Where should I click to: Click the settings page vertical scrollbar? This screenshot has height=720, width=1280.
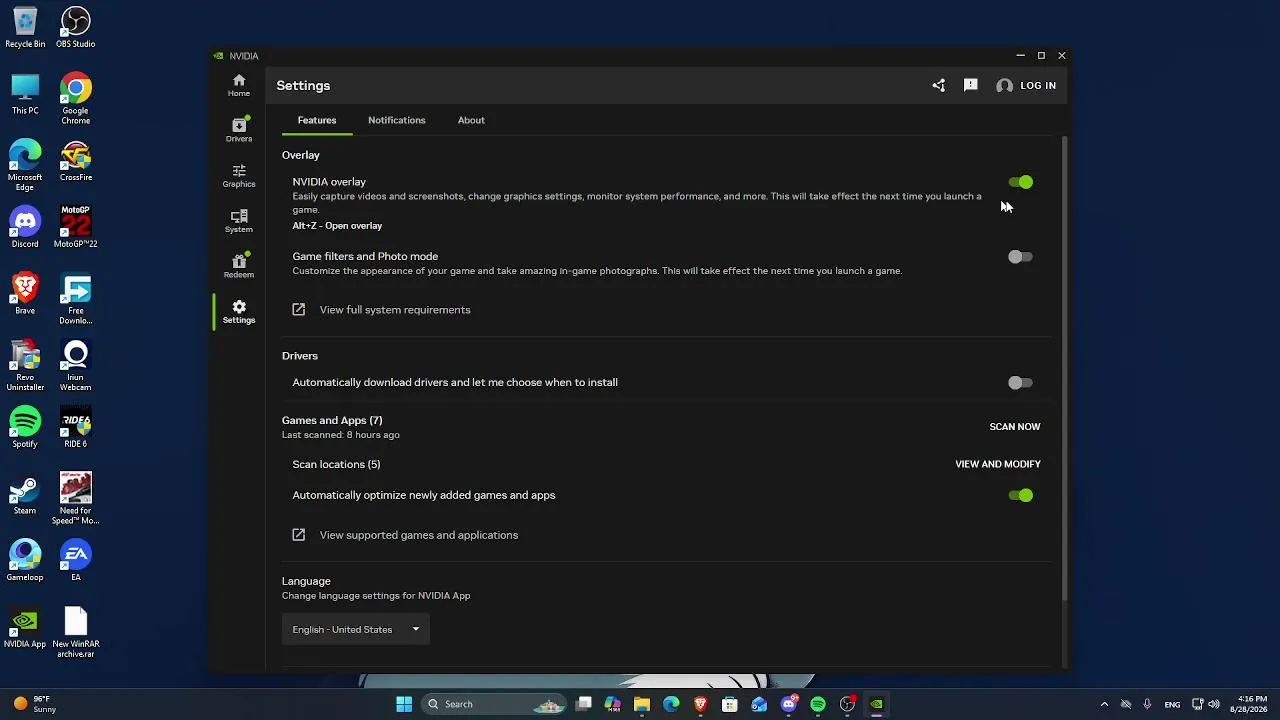tap(1064, 368)
